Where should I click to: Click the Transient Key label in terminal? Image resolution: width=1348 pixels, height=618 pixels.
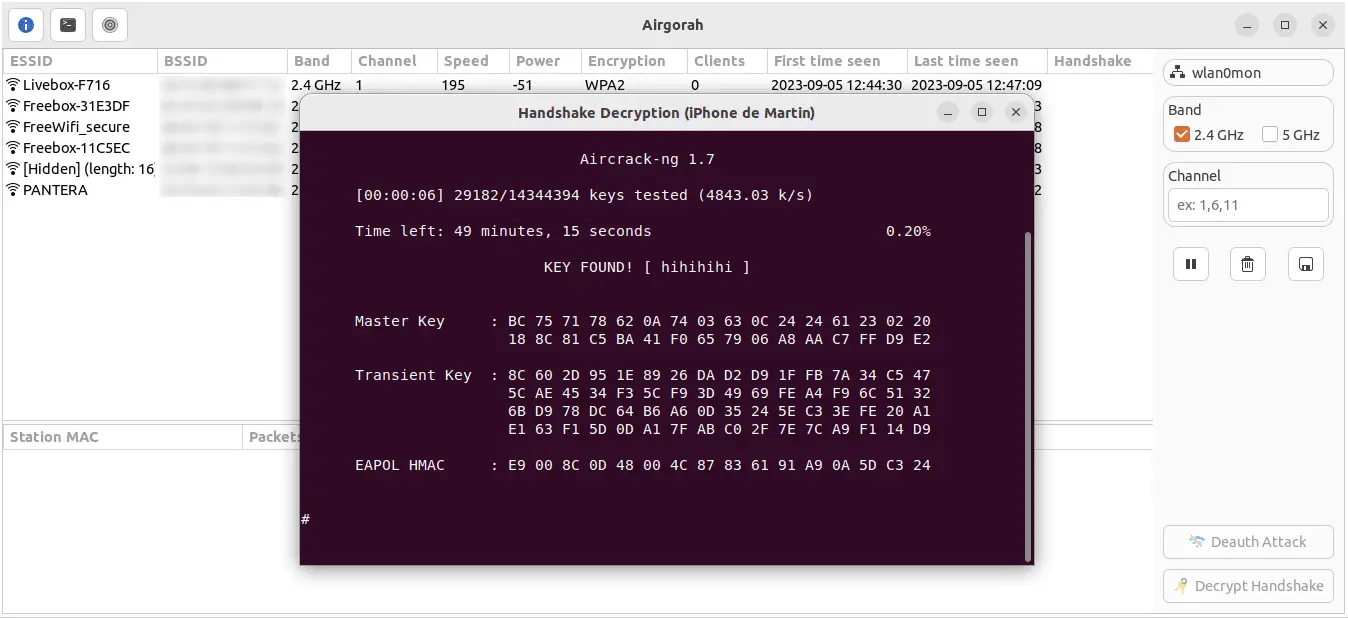413,375
